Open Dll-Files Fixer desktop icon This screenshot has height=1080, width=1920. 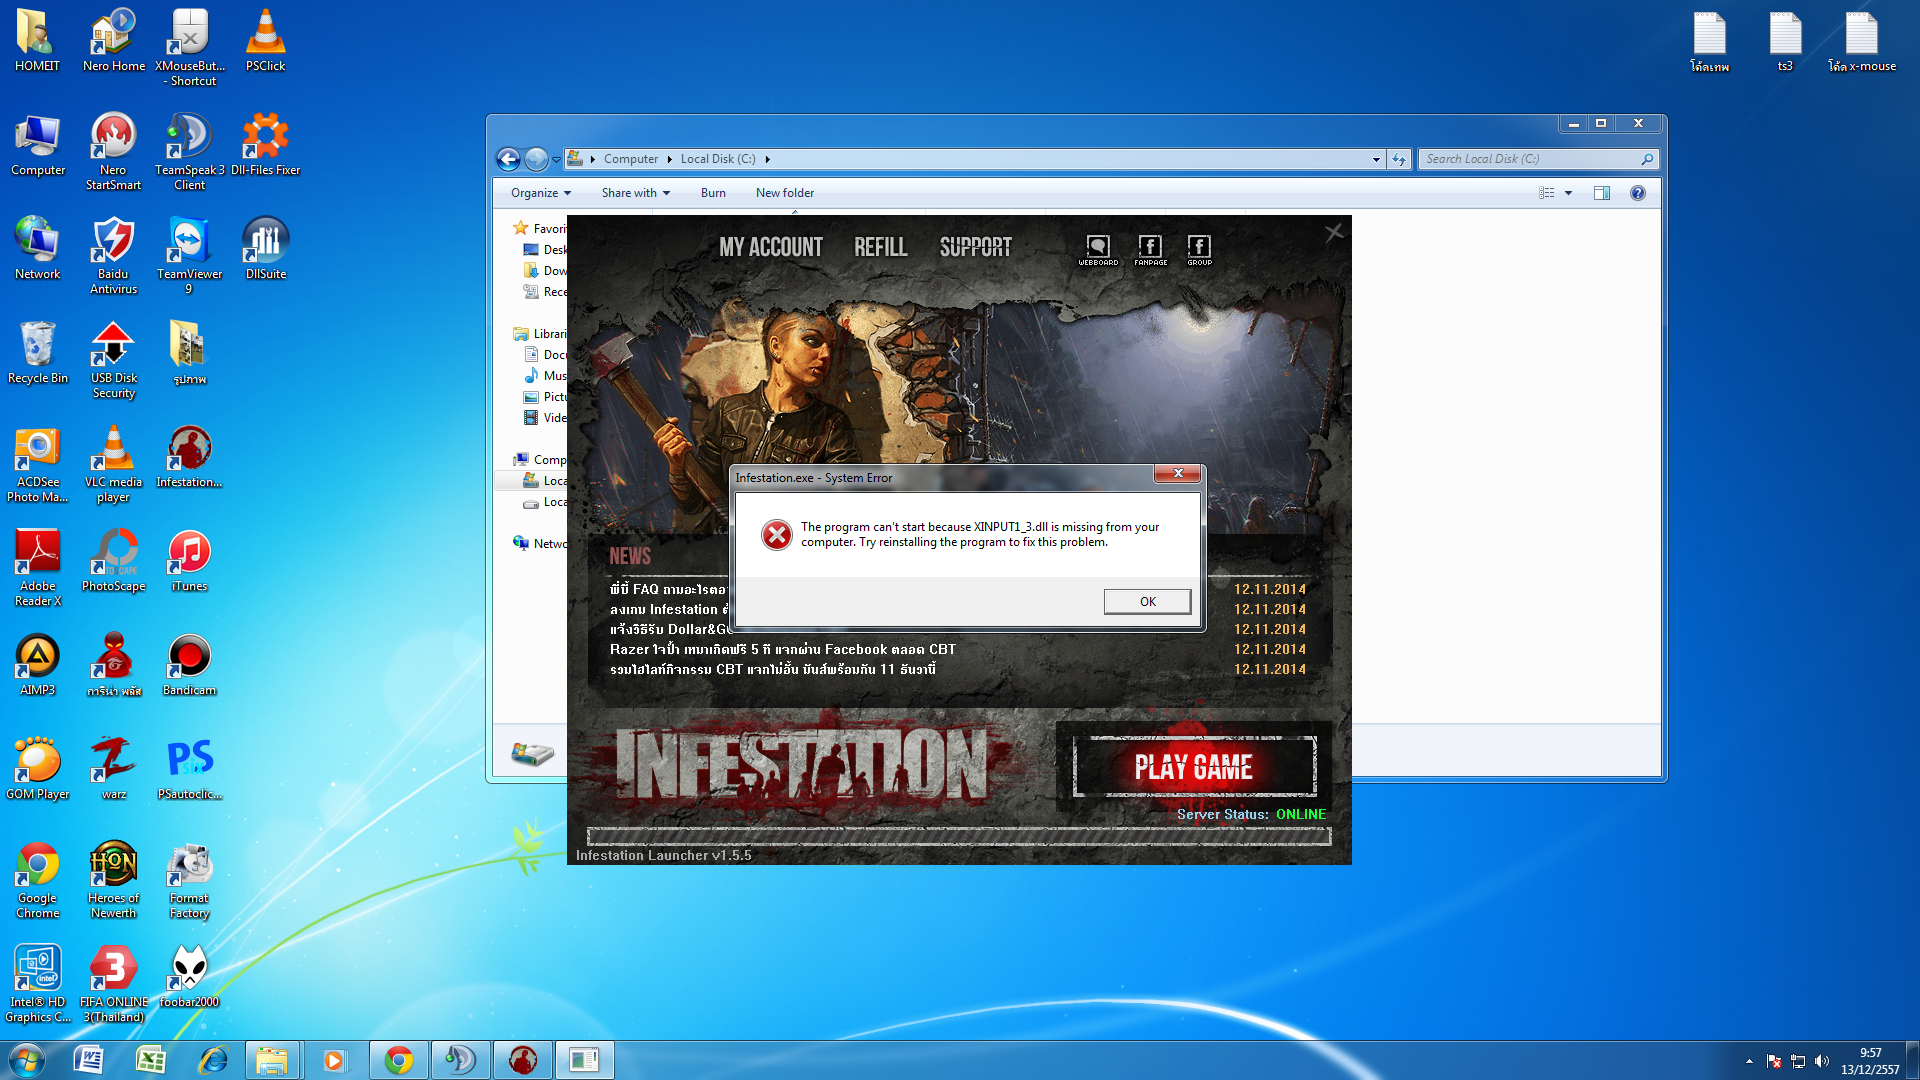pyautogui.click(x=265, y=144)
